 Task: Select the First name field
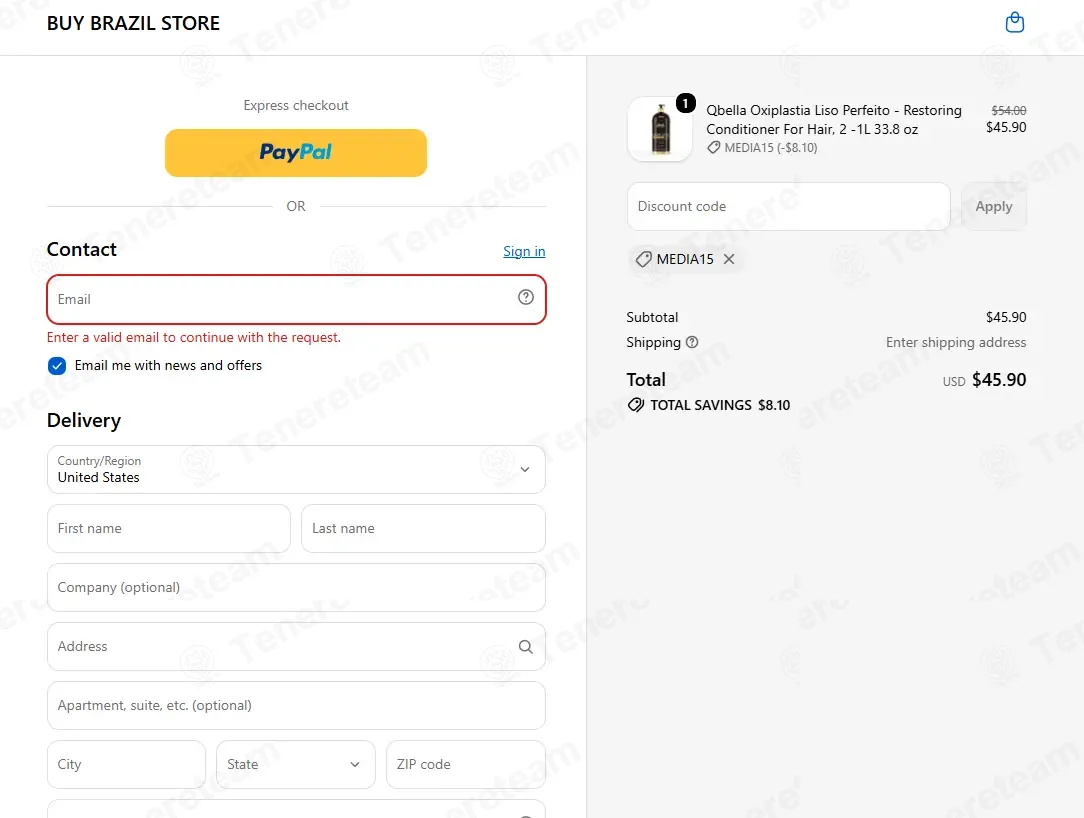click(x=169, y=528)
